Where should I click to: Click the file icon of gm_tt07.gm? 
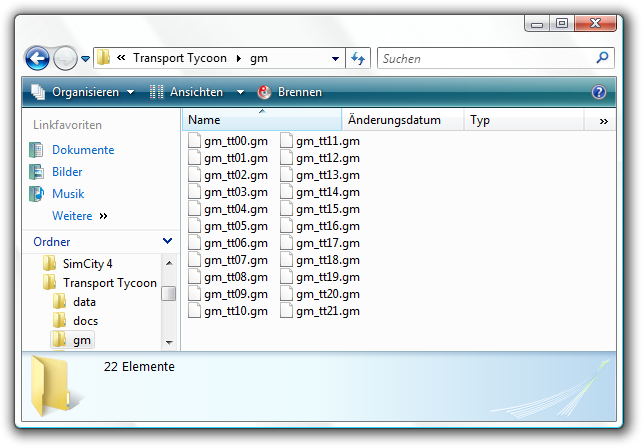tap(194, 260)
